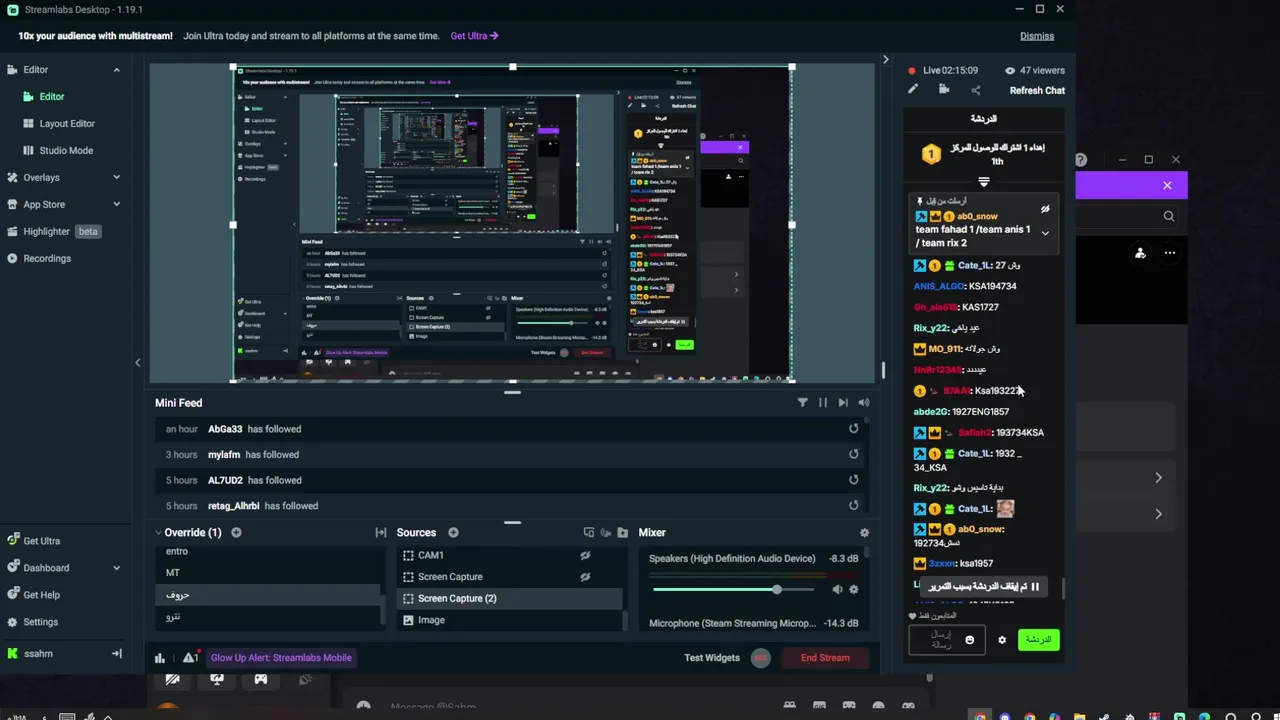Open the Mixer advanced settings gear

coord(864,533)
